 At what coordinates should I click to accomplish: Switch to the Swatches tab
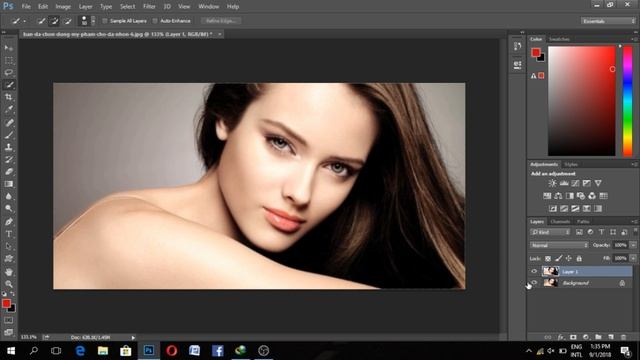559,39
